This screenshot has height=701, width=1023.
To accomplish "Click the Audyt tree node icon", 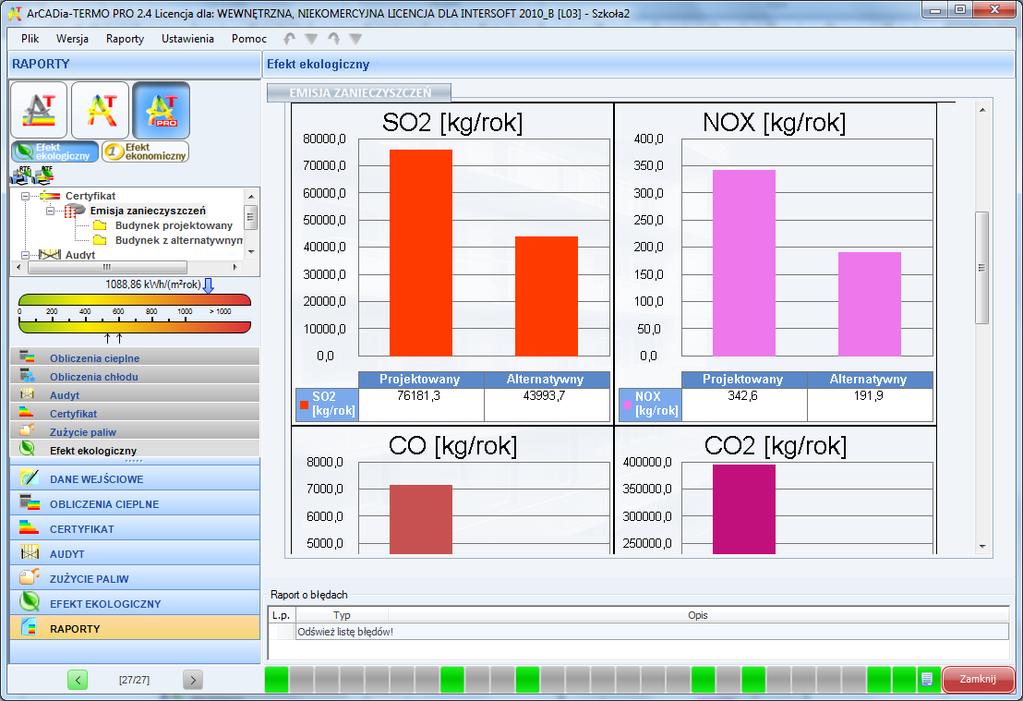I will pos(50,255).
